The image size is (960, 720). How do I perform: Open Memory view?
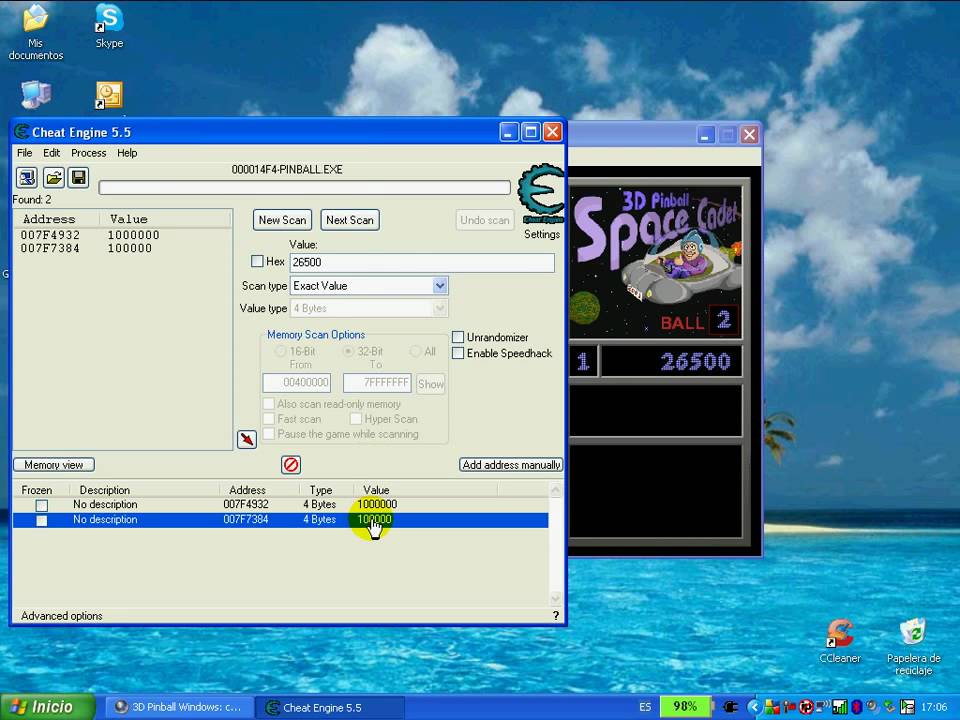coord(54,465)
